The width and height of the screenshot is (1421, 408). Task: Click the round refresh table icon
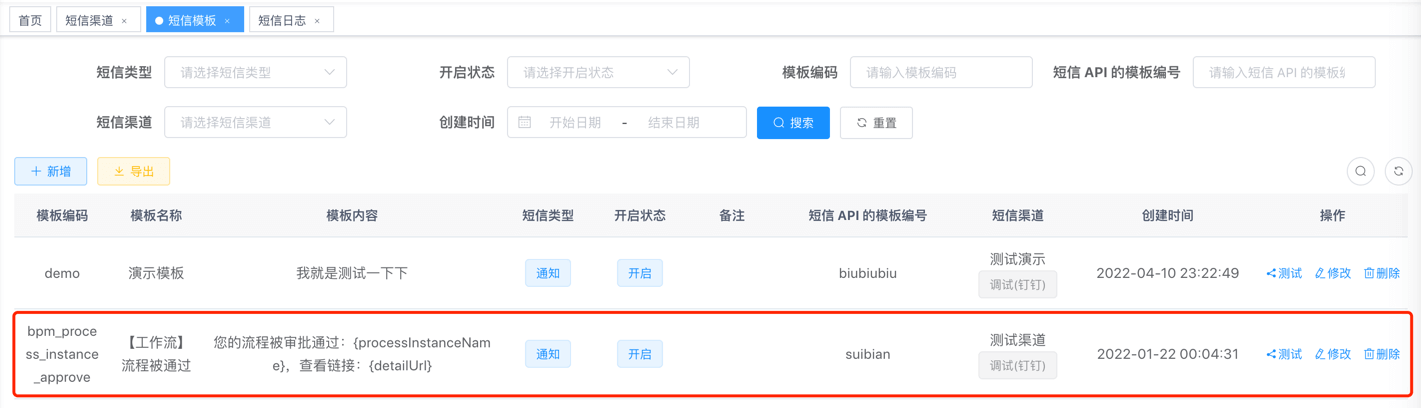1398,172
